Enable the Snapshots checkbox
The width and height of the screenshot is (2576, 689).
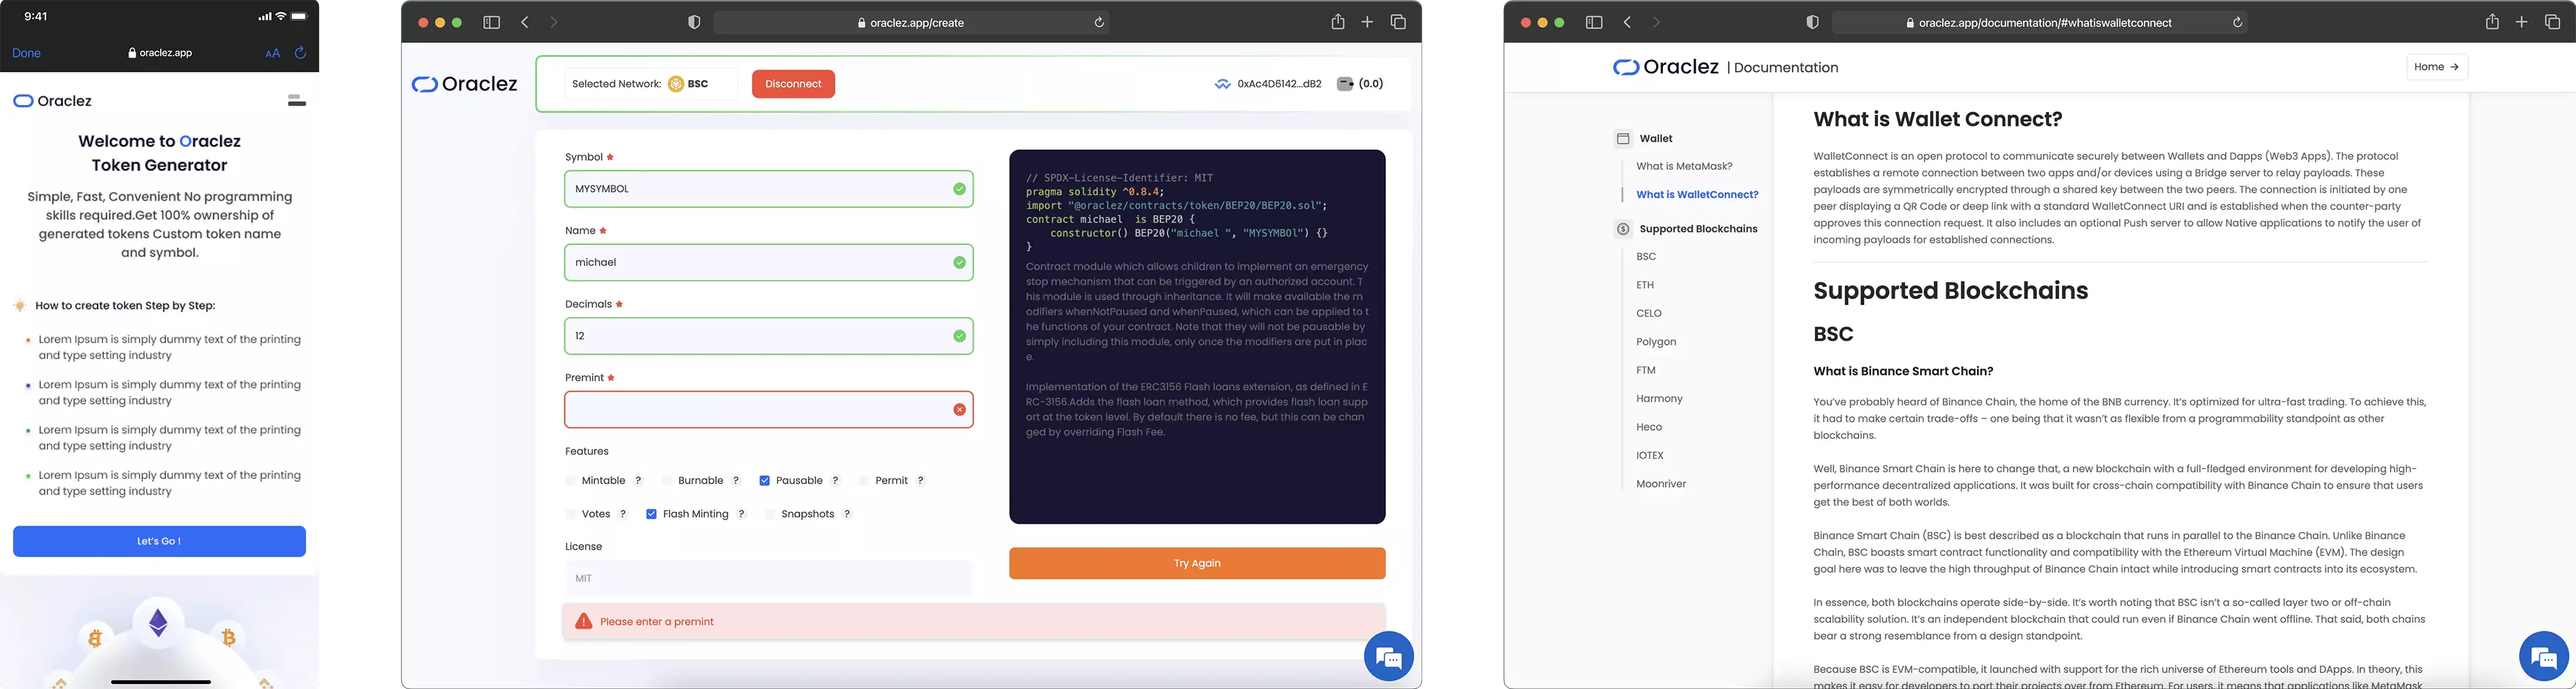(x=770, y=514)
